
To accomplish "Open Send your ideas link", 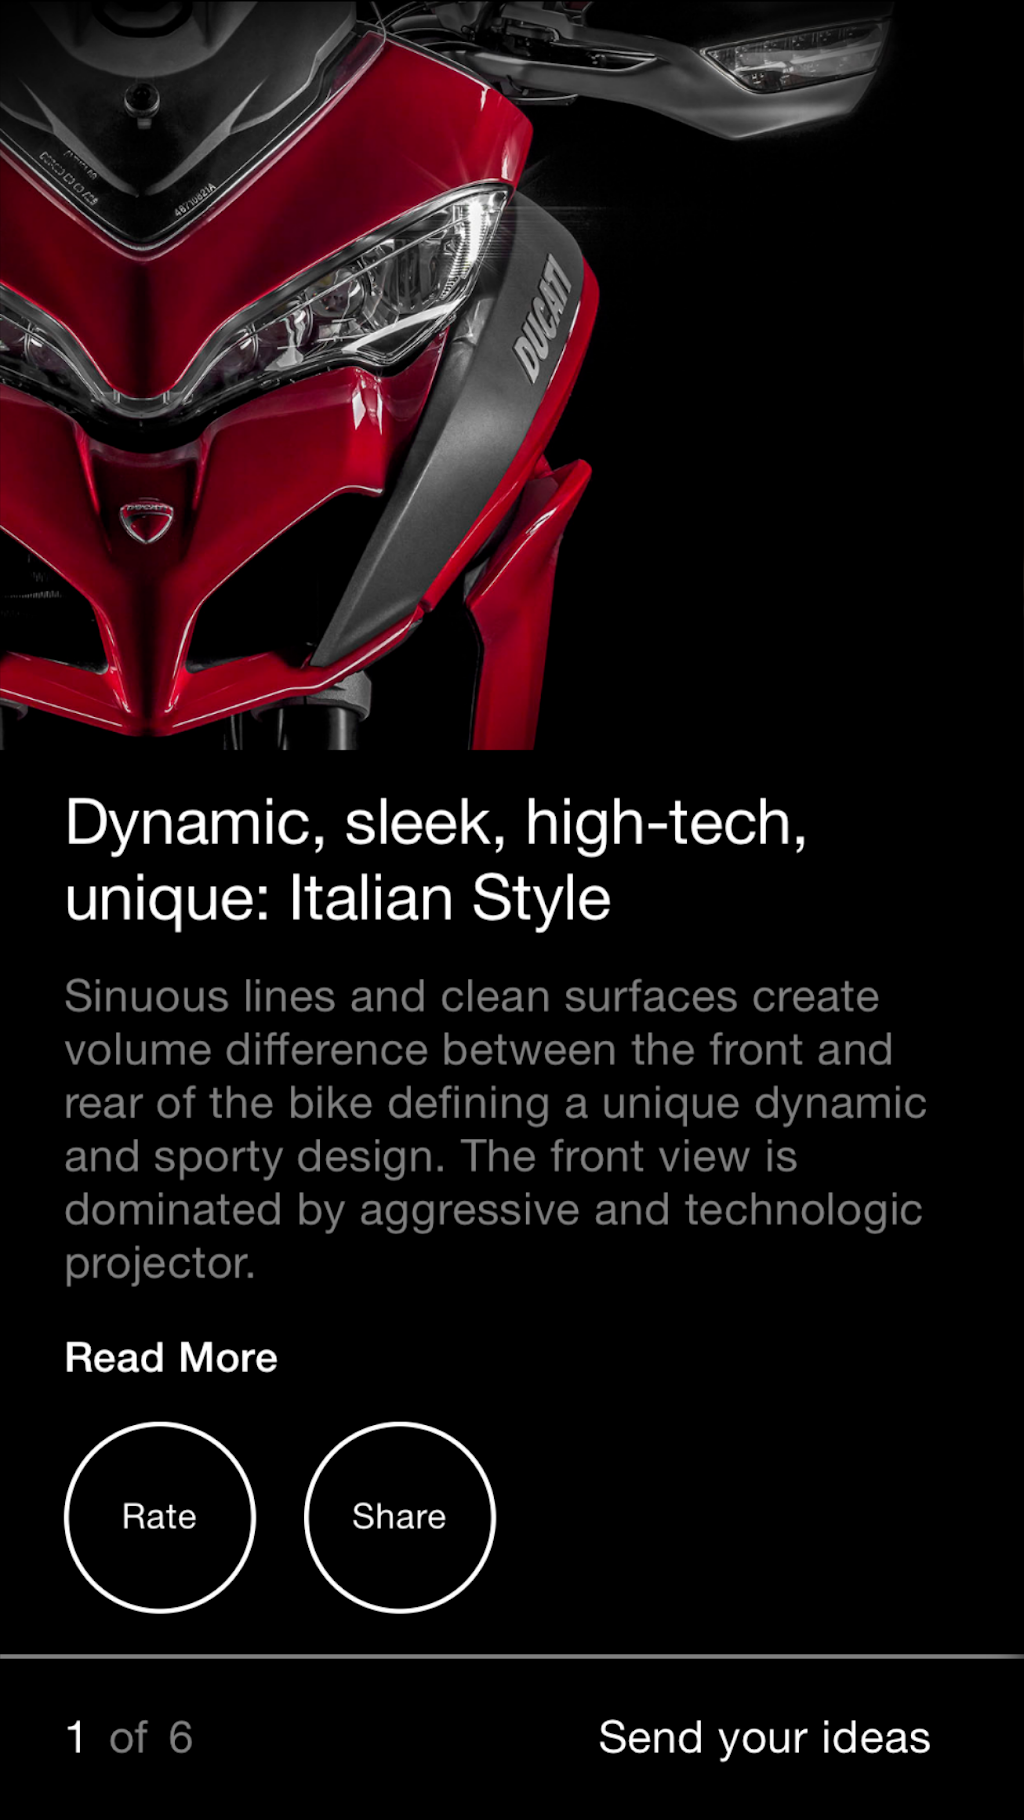I will coord(764,1738).
